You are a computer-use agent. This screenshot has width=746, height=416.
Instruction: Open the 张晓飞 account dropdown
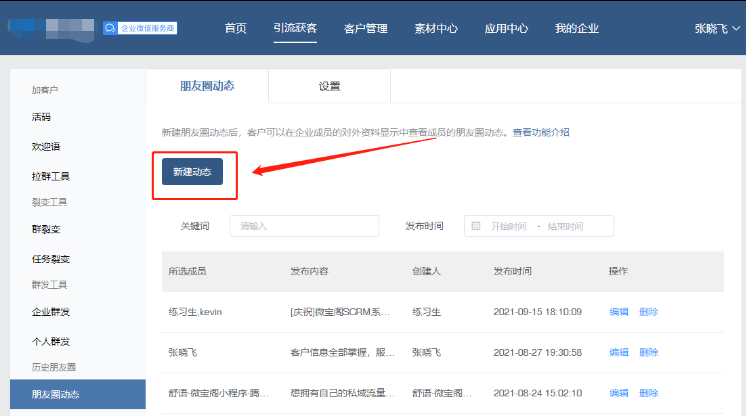click(x=718, y=28)
